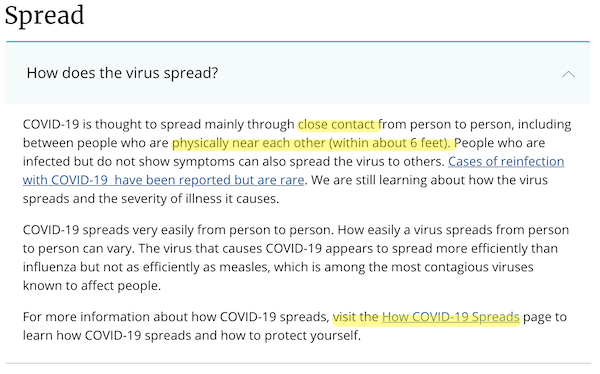600x374 pixels.
Task: Click link text "have been reported but are rare"
Action: [x=209, y=180]
